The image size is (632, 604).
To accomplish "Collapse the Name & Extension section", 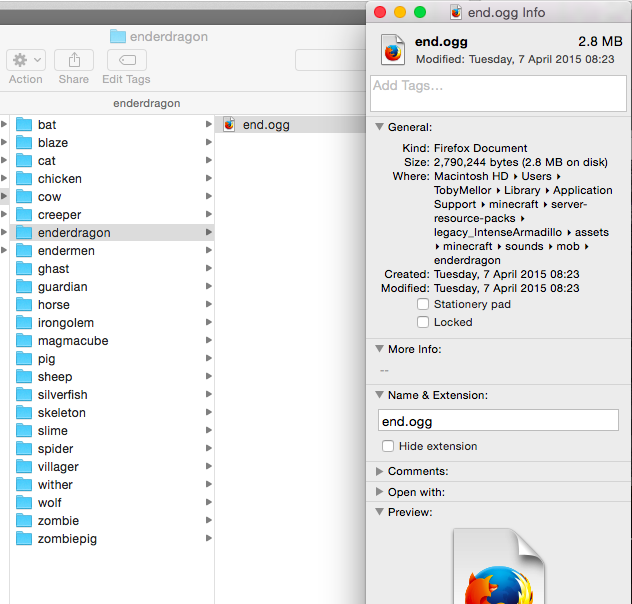I will [x=379, y=395].
